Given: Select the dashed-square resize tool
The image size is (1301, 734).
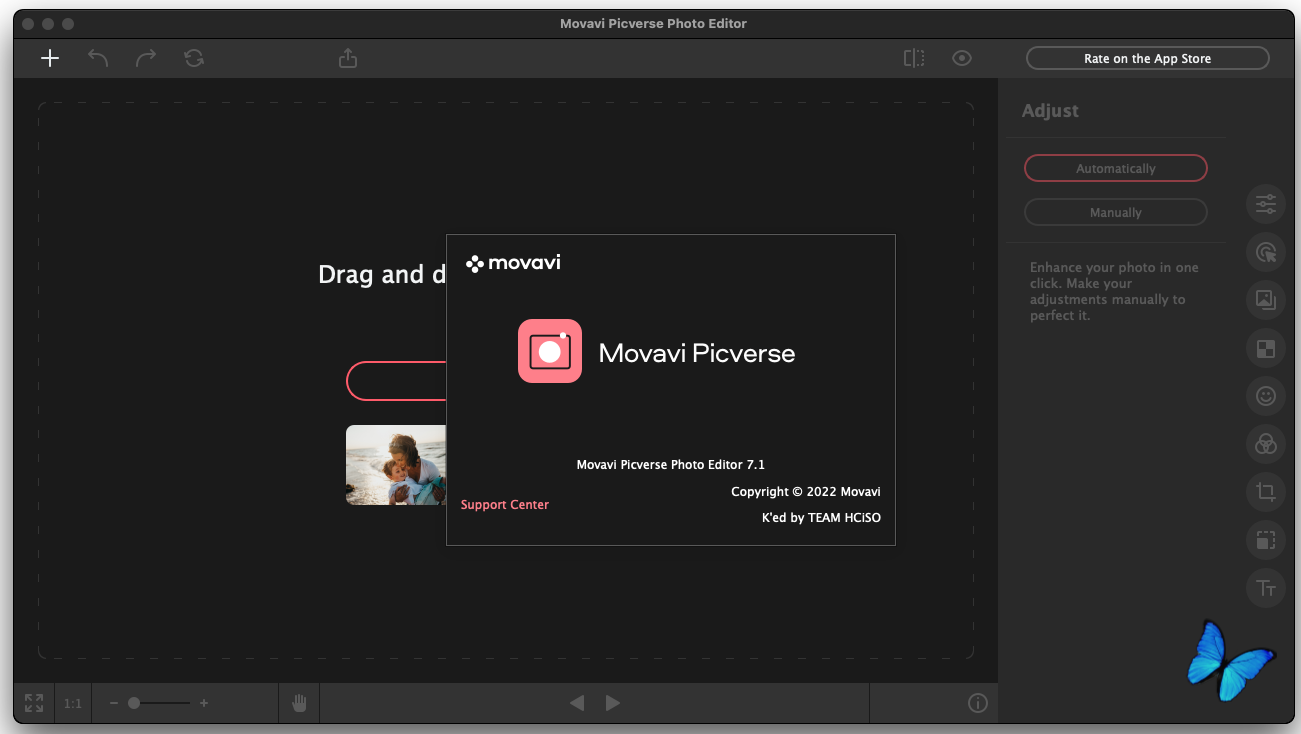Looking at the screenshot, I should click(x=1266, y=540).
